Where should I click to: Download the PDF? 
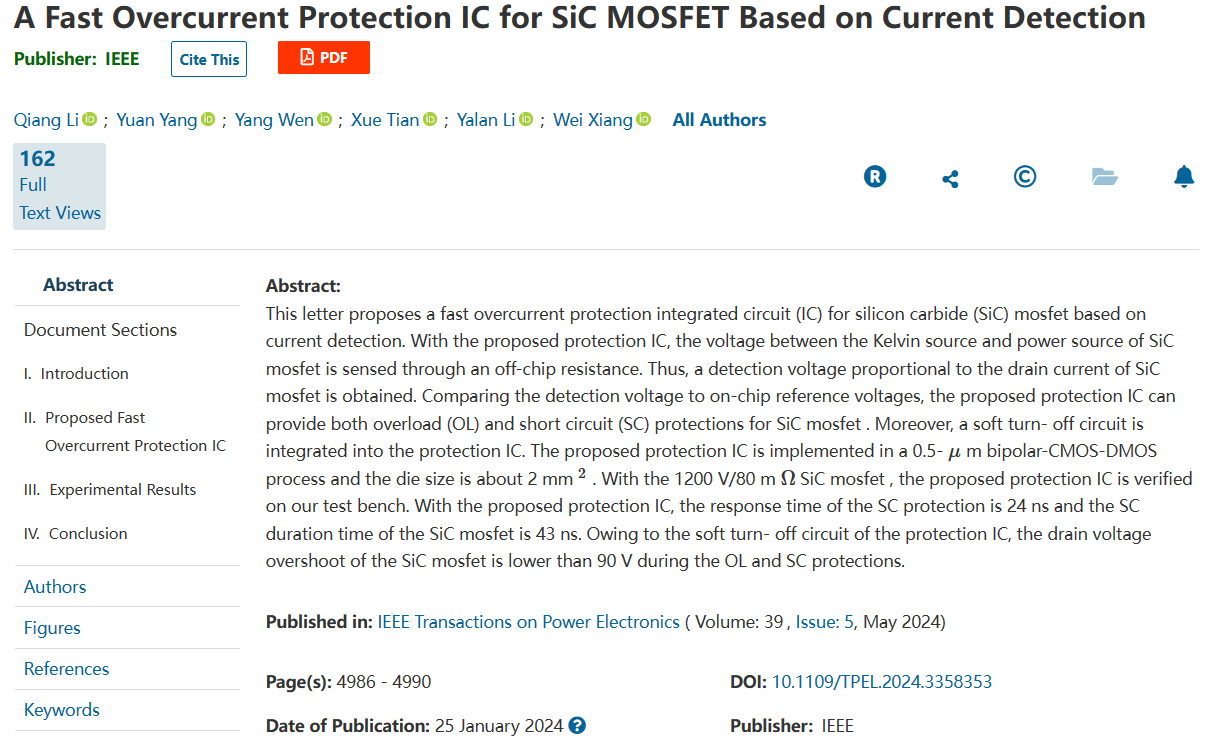[x=324, y=58]
